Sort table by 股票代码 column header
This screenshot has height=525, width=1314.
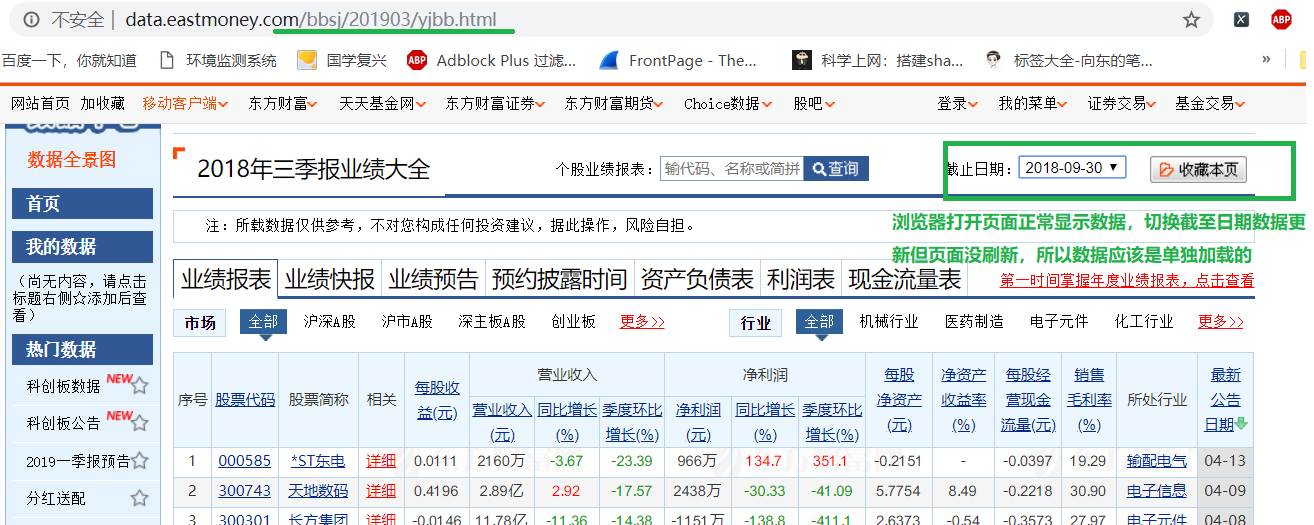(245, 399)
